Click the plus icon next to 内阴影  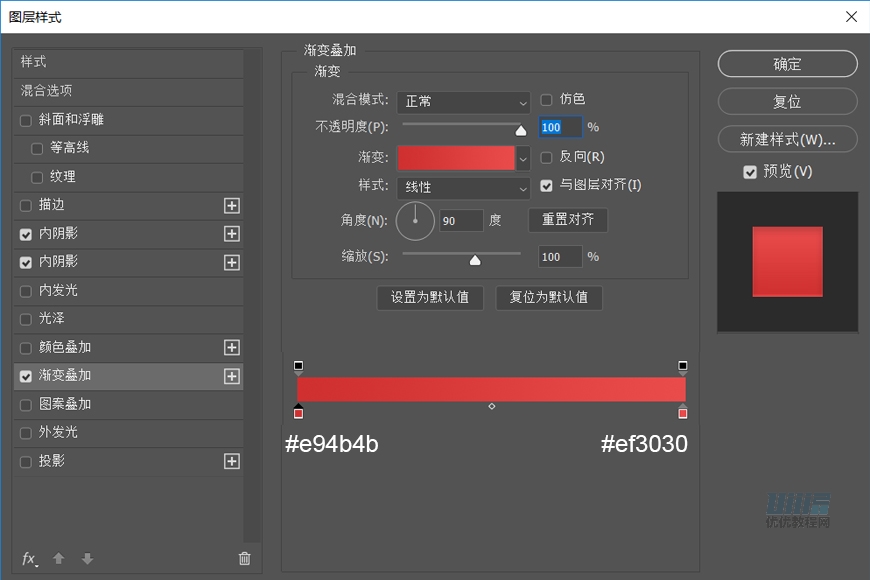[x=232, y=234]
